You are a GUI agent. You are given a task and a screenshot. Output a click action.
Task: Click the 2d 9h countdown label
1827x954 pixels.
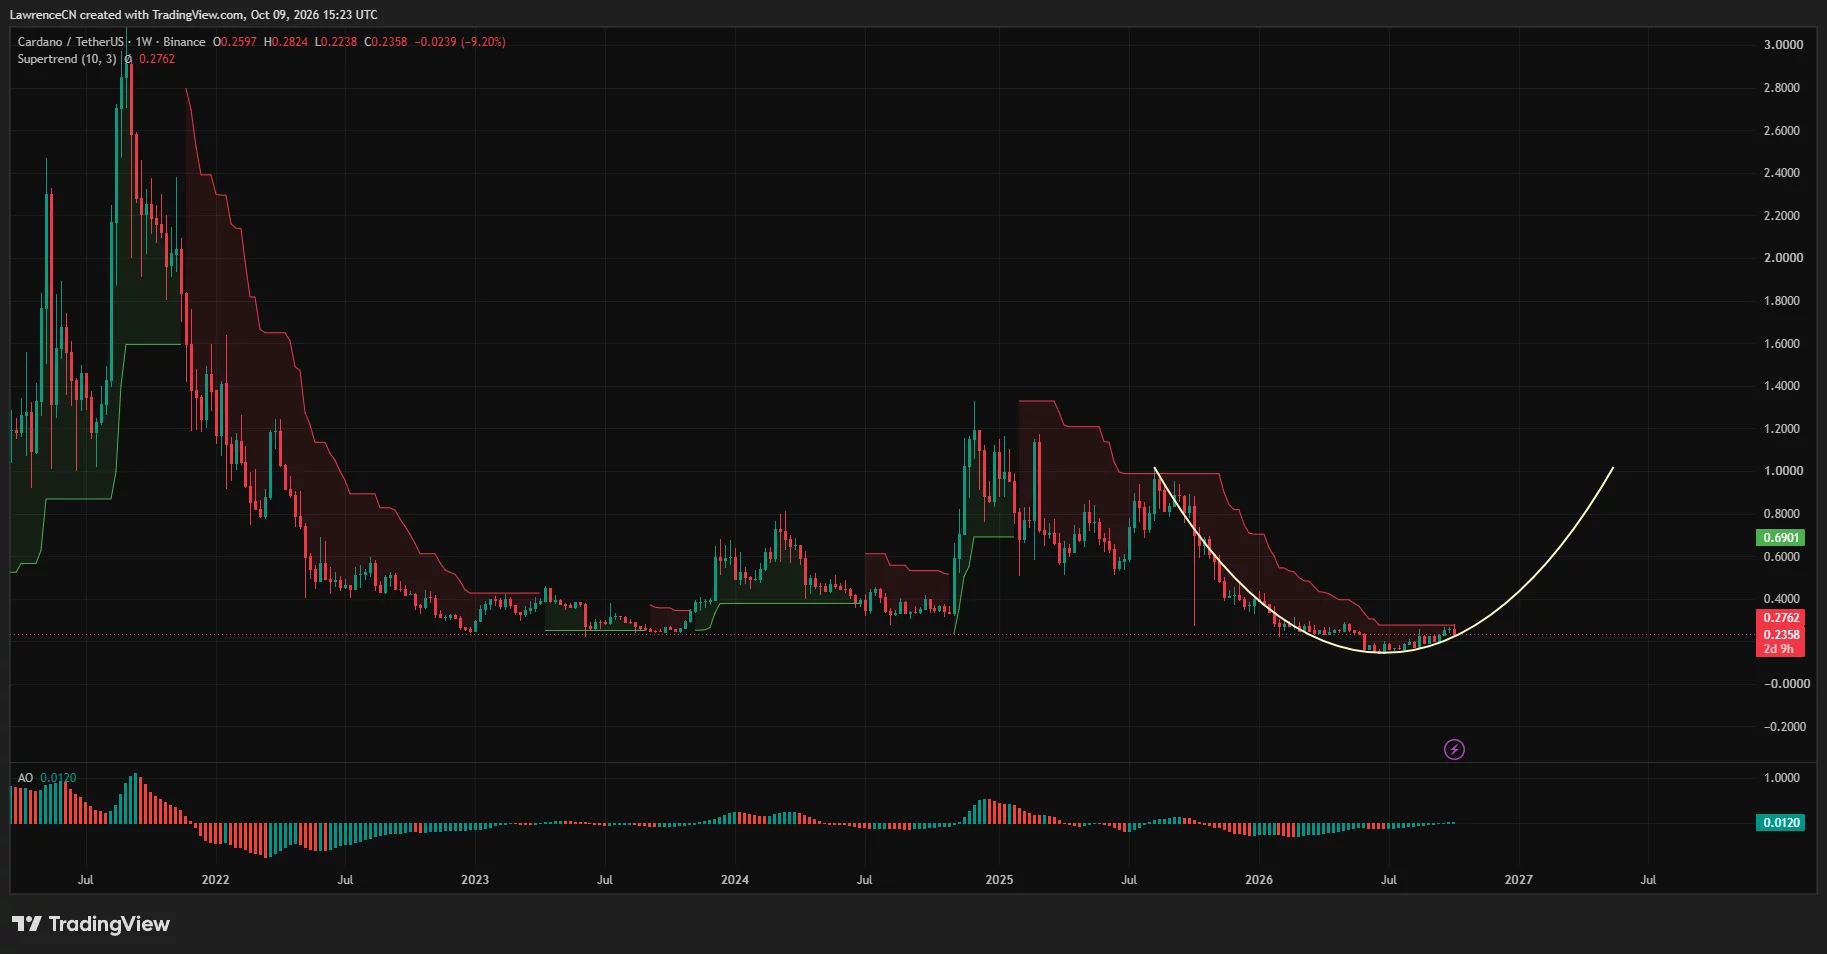click(x=1779, y=649)
